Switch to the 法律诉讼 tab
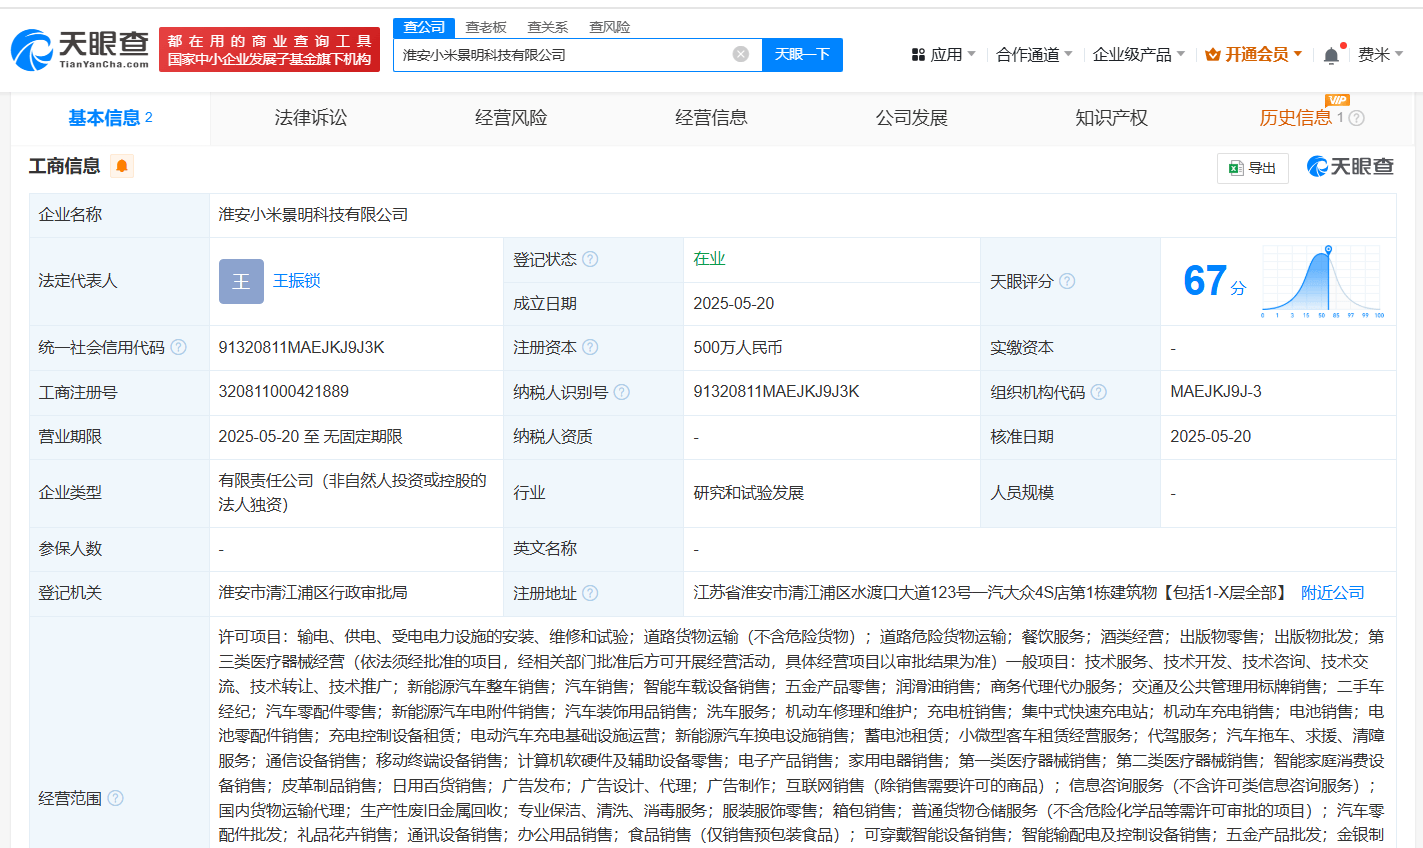Viewport: 1423px width, 848px height. 311,118
